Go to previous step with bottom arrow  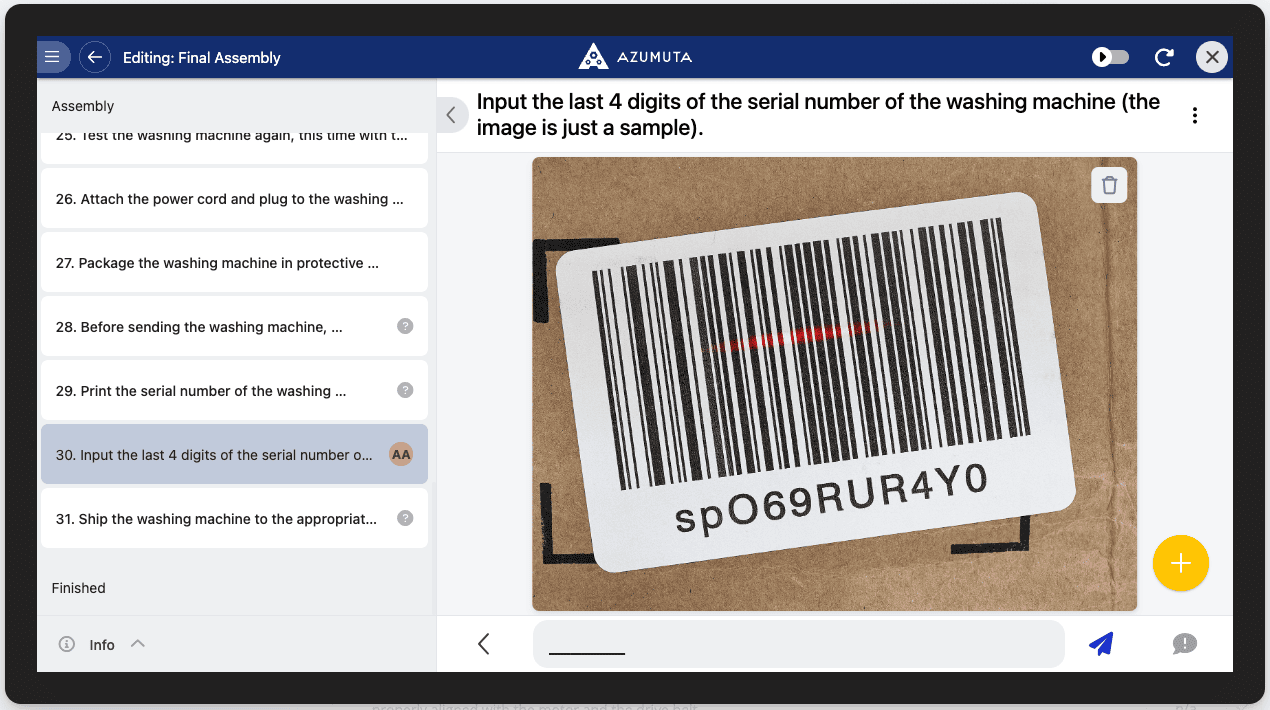point(484,644)
